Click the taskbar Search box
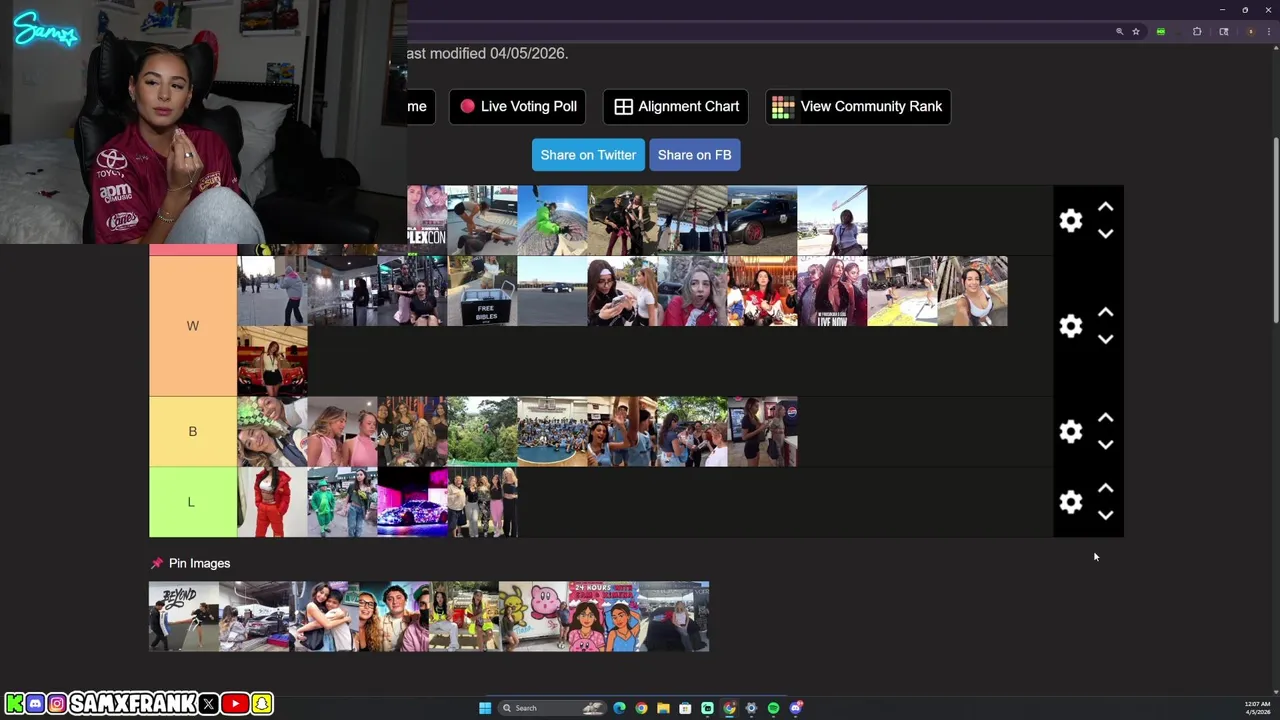This screenshot has width=1280, height=720. coord(553,708)
